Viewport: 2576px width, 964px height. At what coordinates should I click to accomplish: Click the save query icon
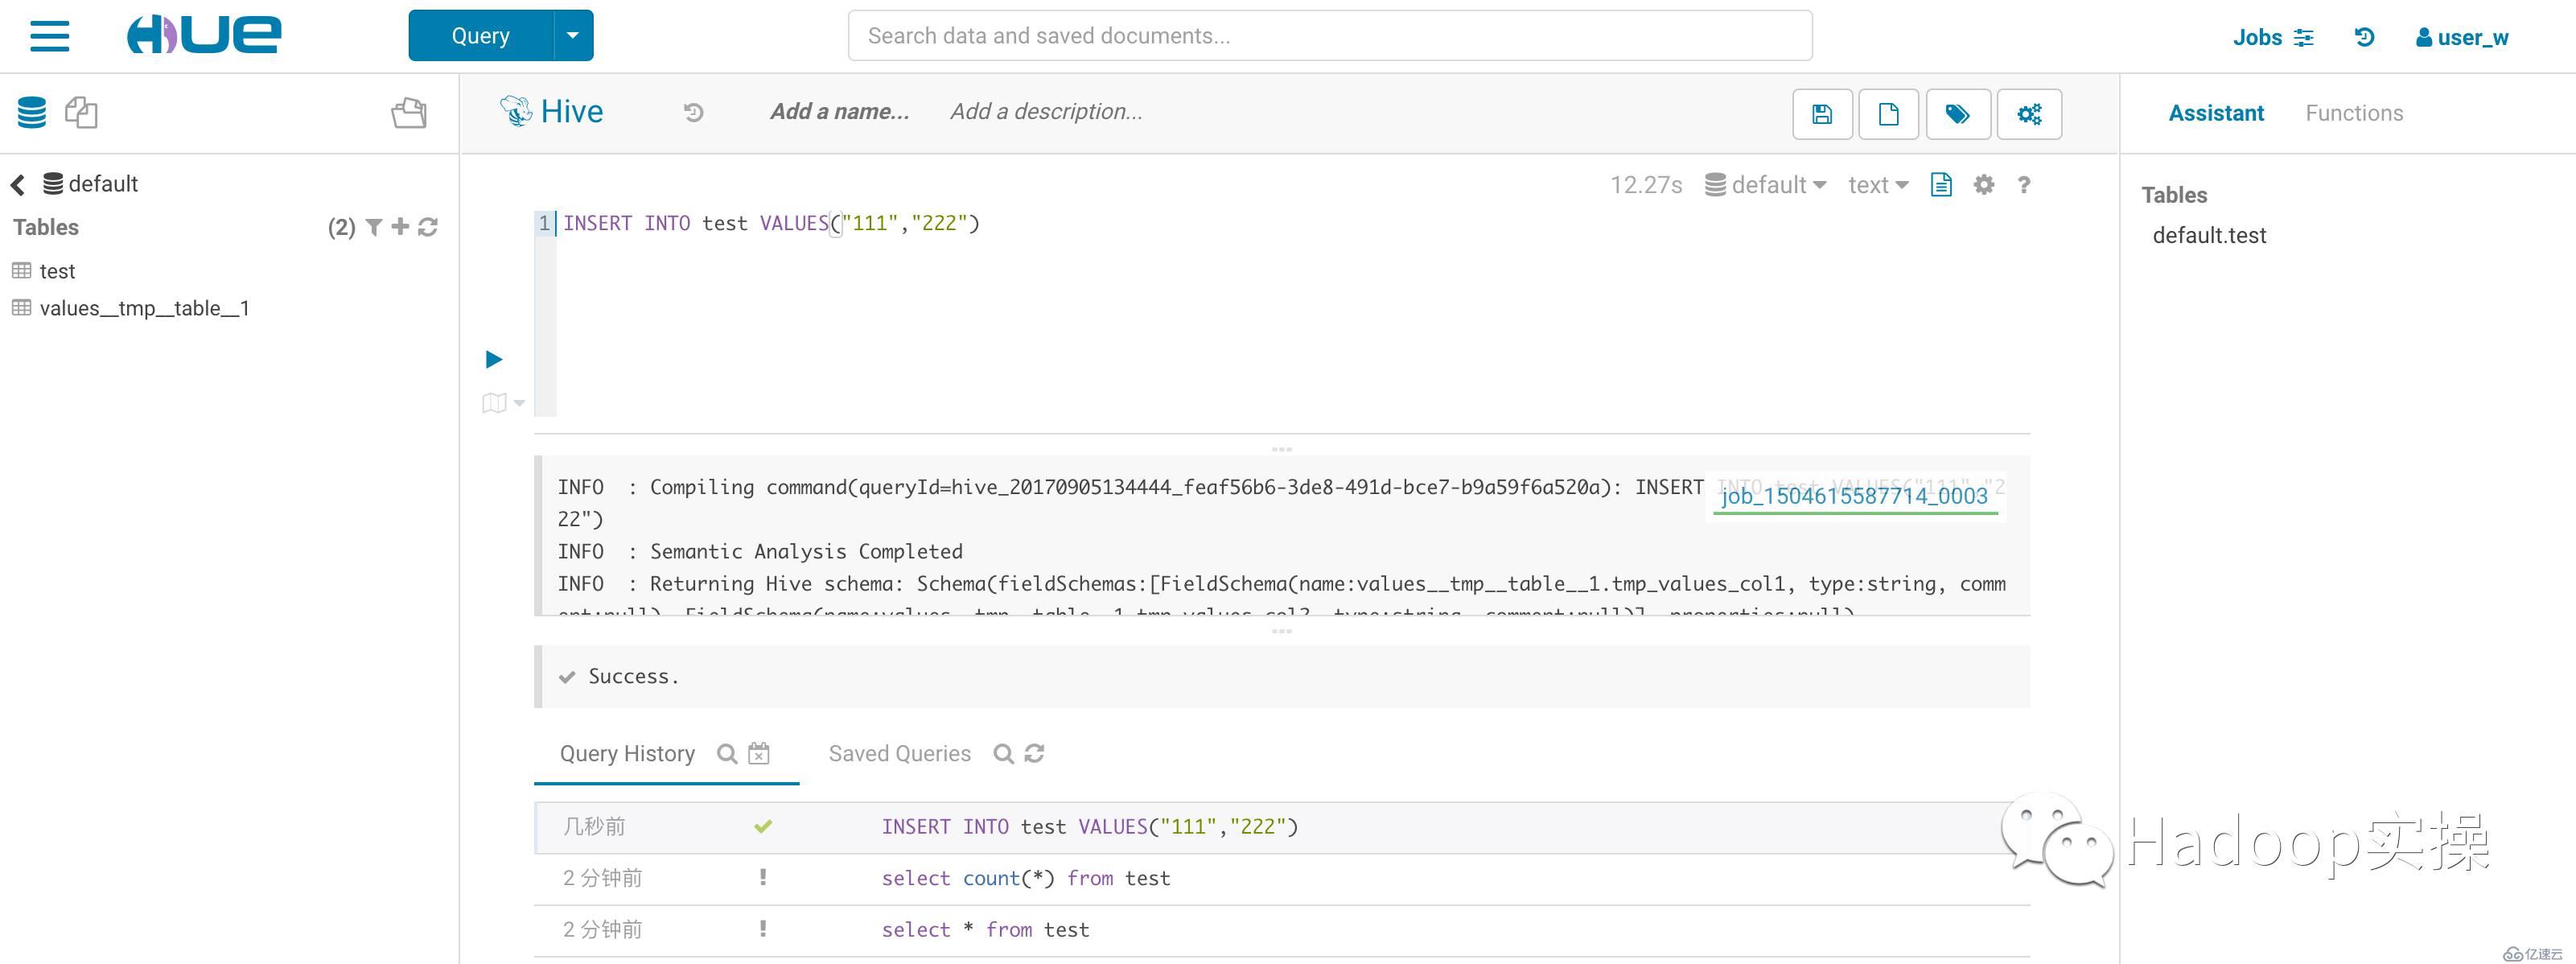click(x=1821, y=112)
